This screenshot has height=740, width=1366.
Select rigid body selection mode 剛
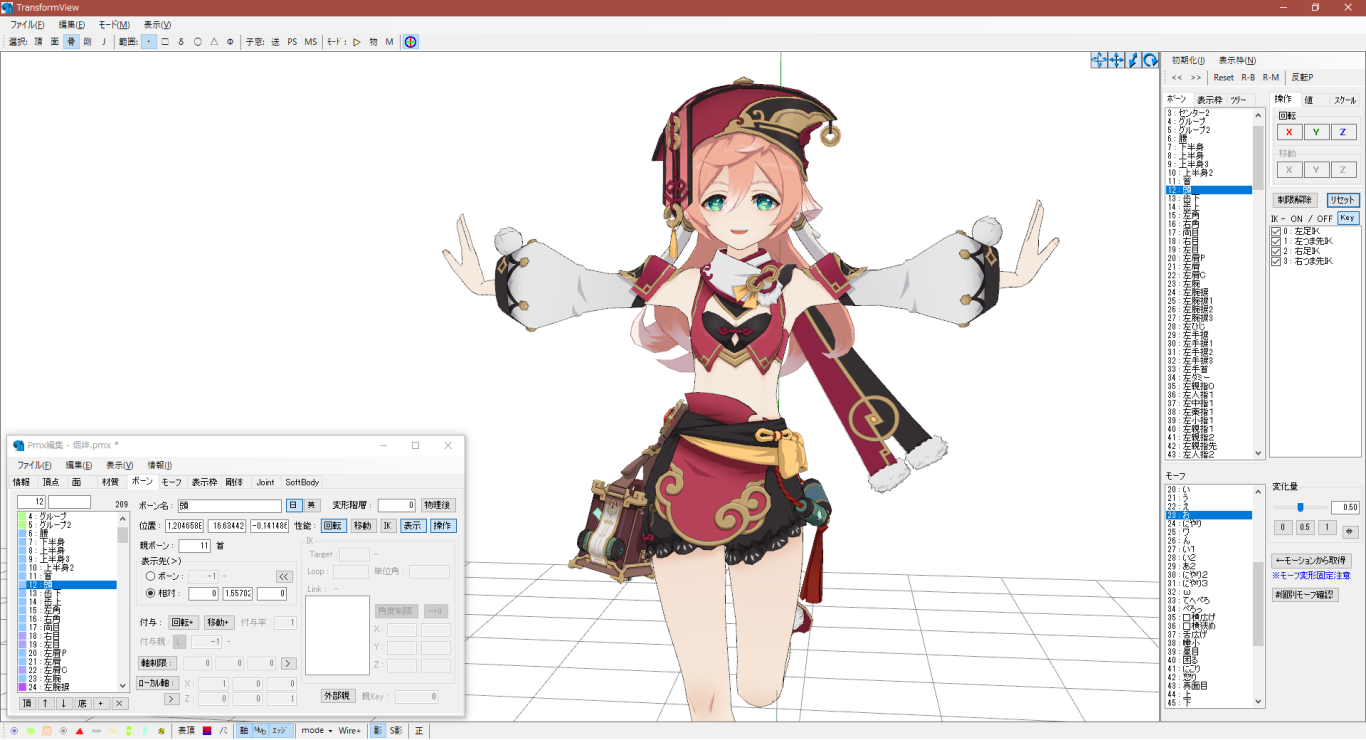pos(87,41)
